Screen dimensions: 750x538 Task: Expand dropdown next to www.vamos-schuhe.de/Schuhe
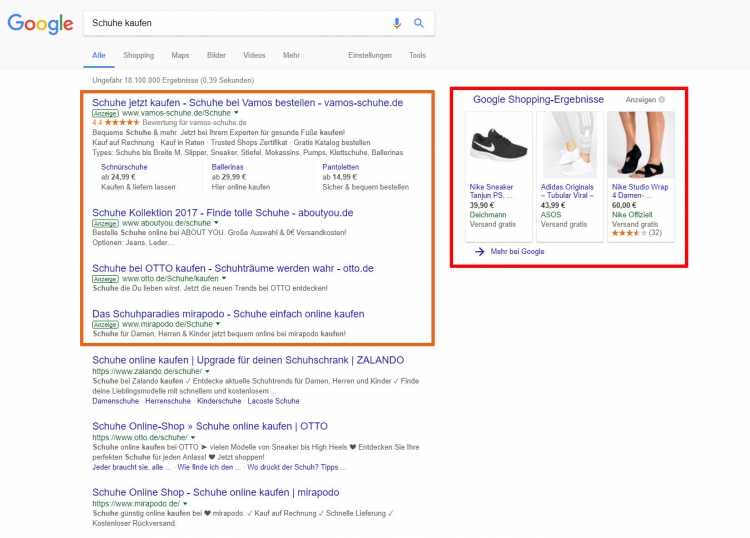pyautogui.click(x=236, y=113)
